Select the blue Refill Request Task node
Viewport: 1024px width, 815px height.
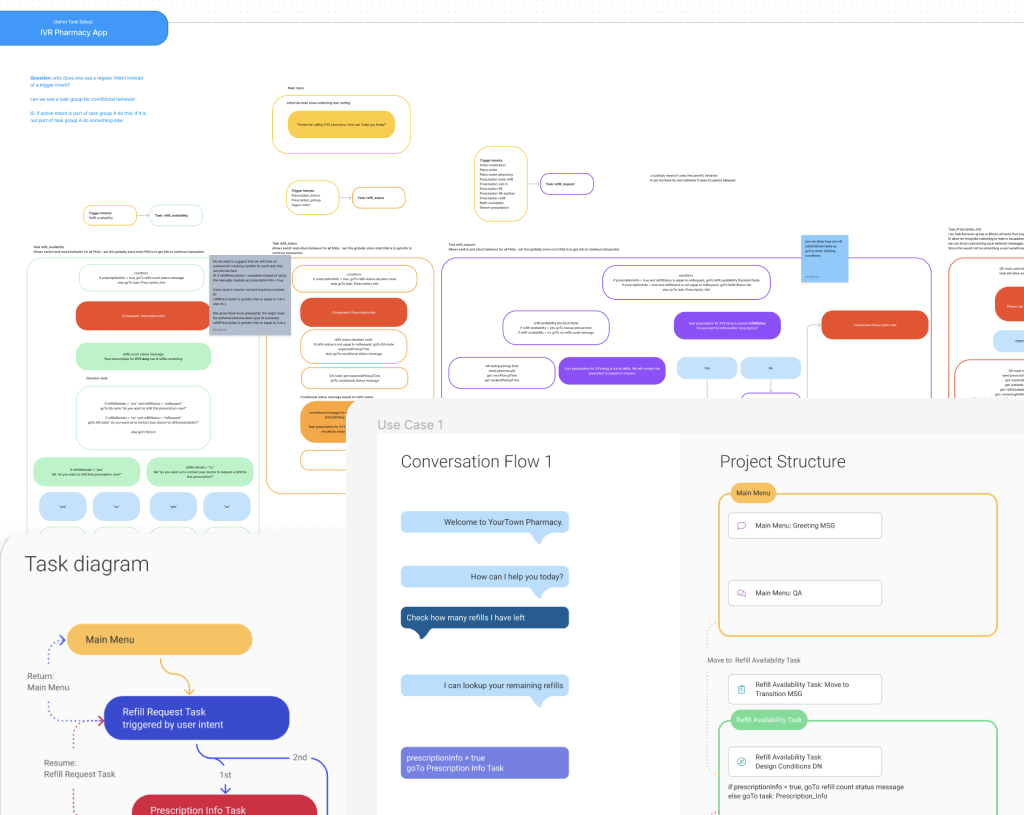pos(197,718)
